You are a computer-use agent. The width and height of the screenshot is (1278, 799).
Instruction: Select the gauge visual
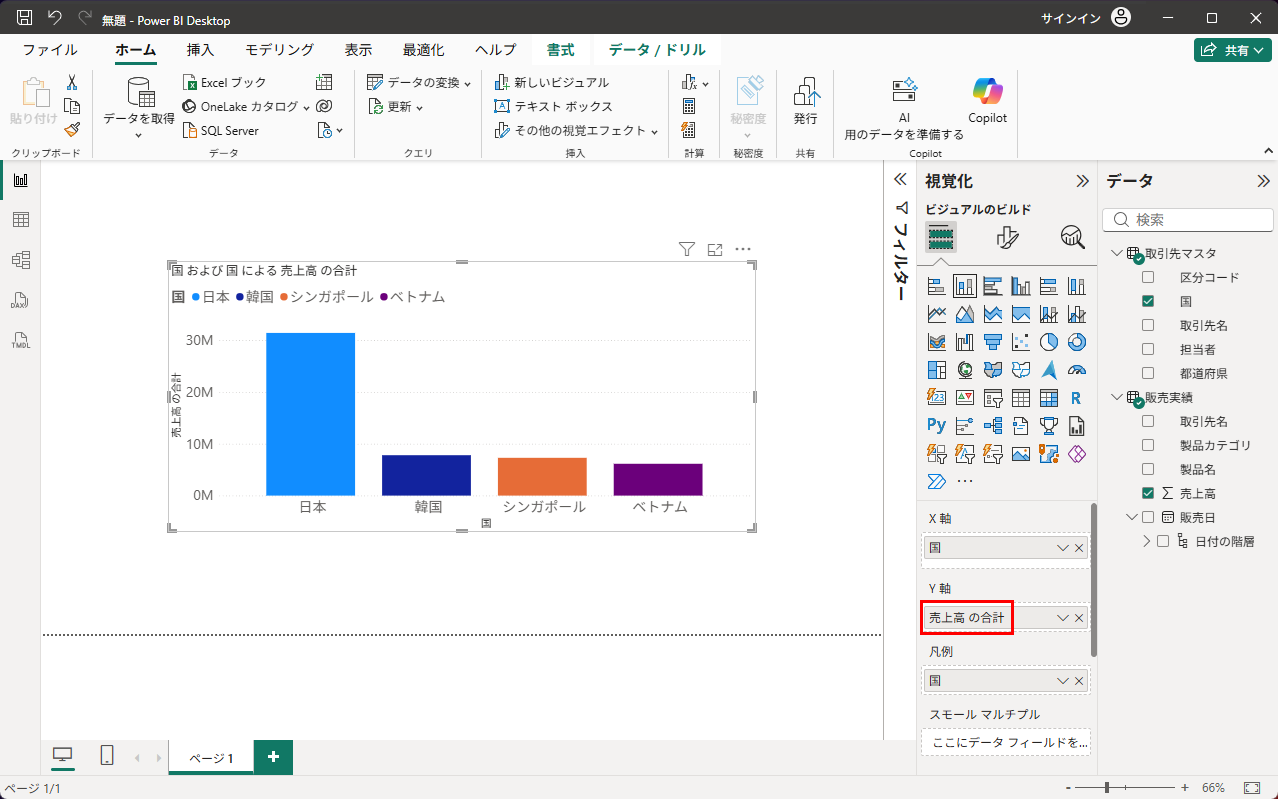tap(1076, 370)
